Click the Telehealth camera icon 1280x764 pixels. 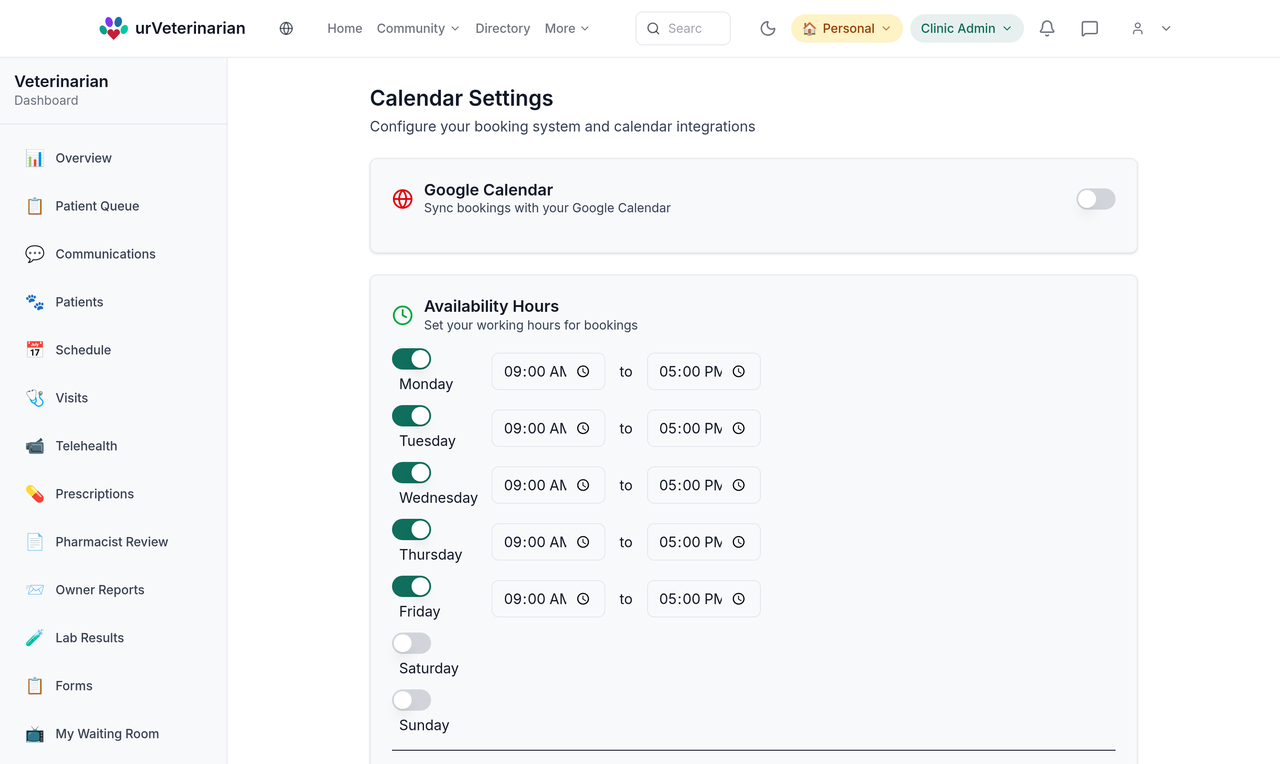tap(35, 446)
